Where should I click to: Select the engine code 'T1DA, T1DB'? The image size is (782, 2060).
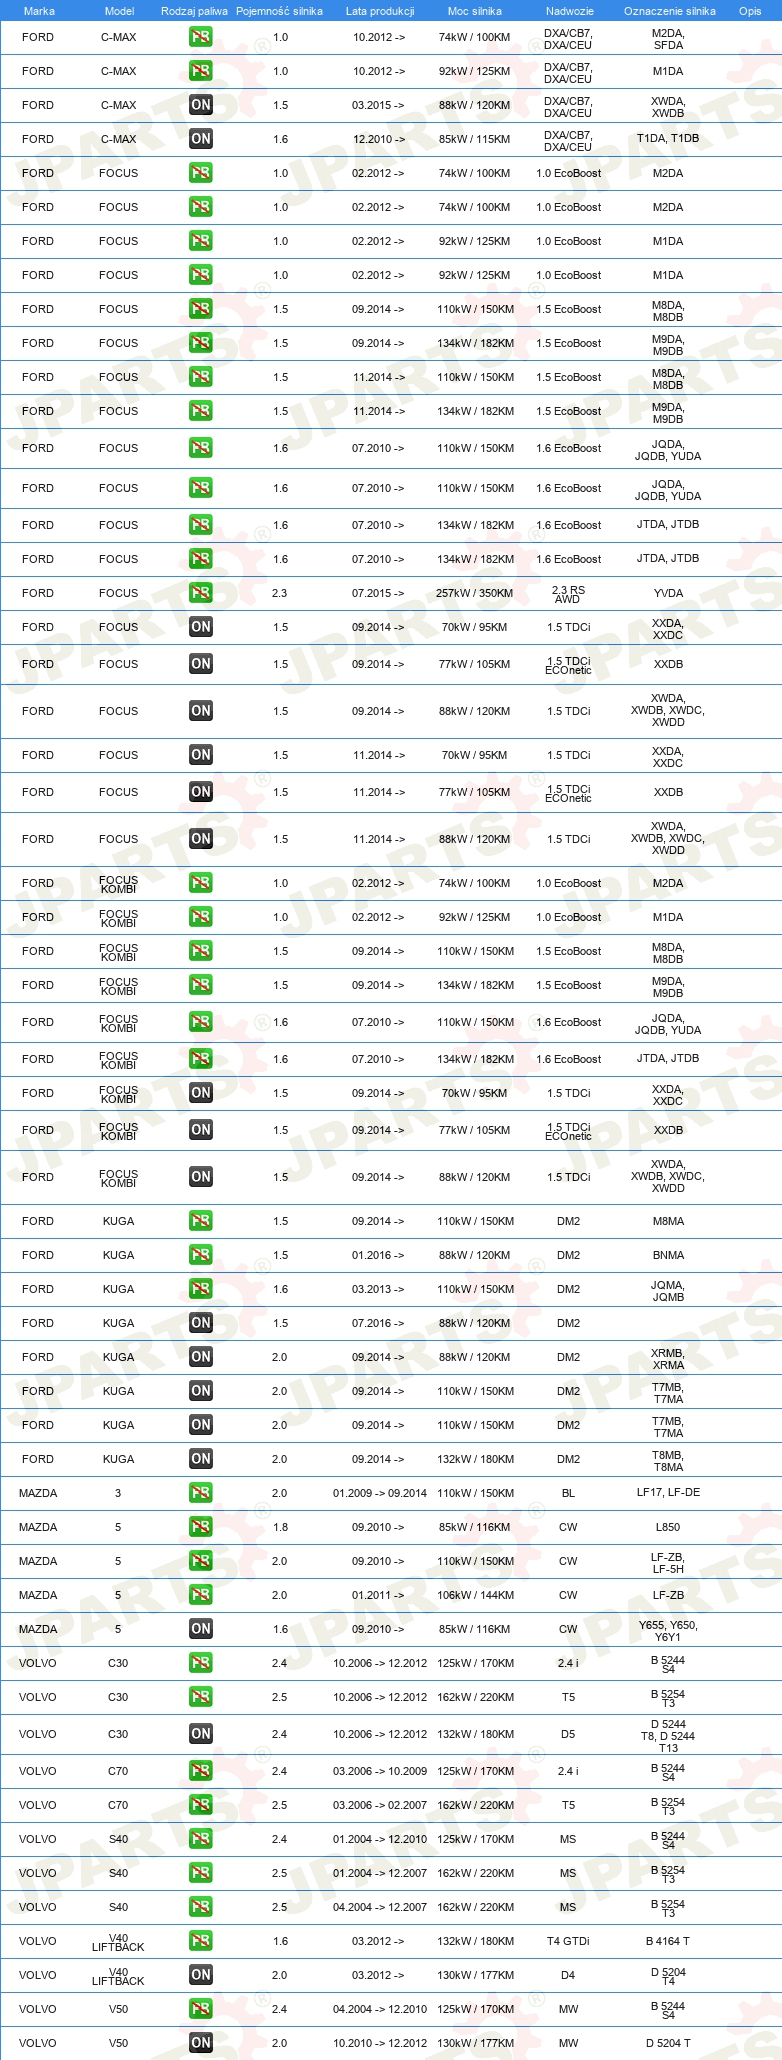pos(668,138)
